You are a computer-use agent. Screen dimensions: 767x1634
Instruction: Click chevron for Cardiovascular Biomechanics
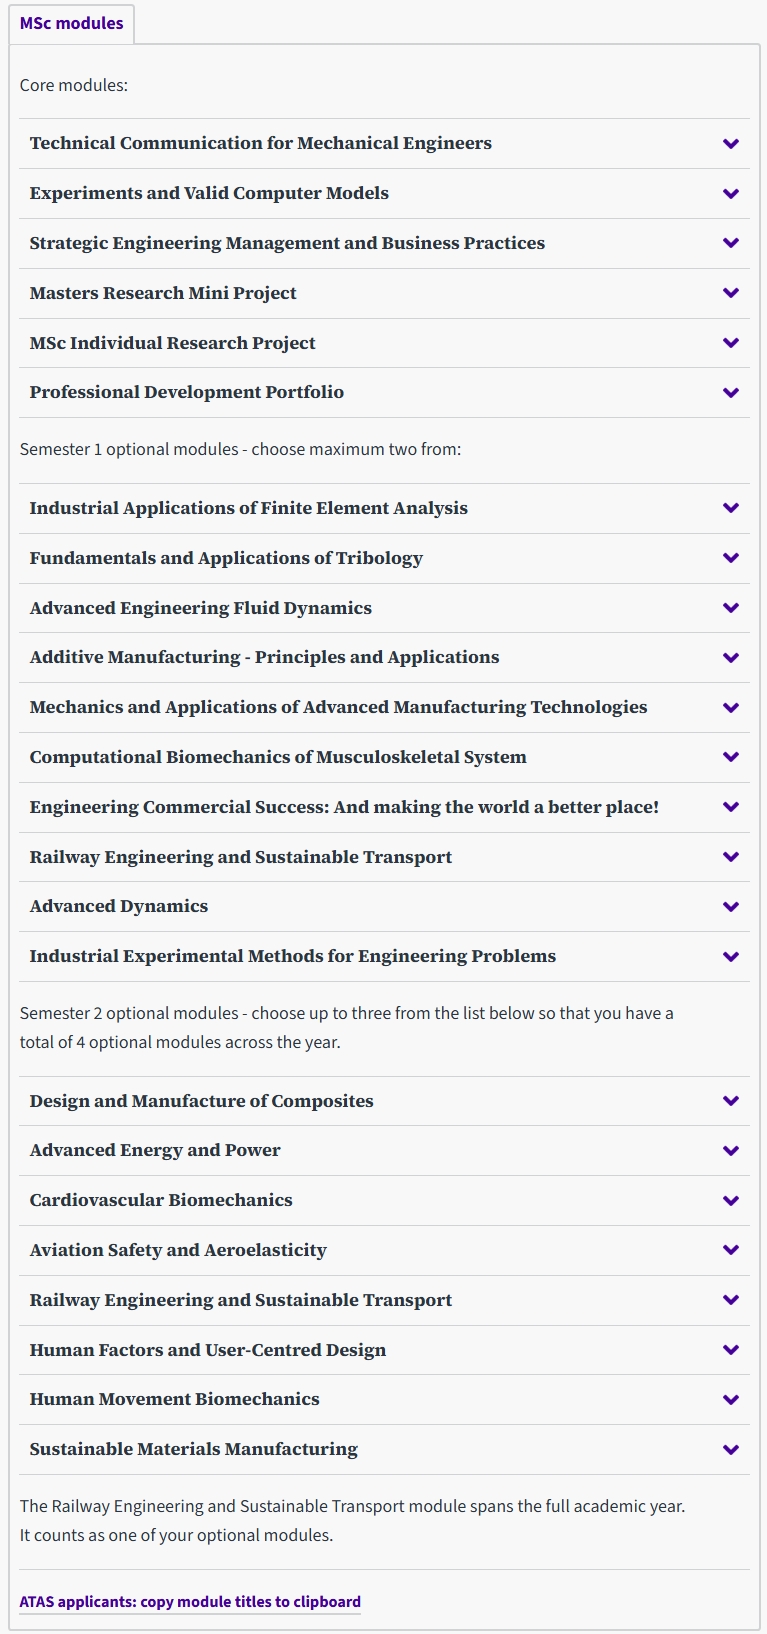point(731,1201)
